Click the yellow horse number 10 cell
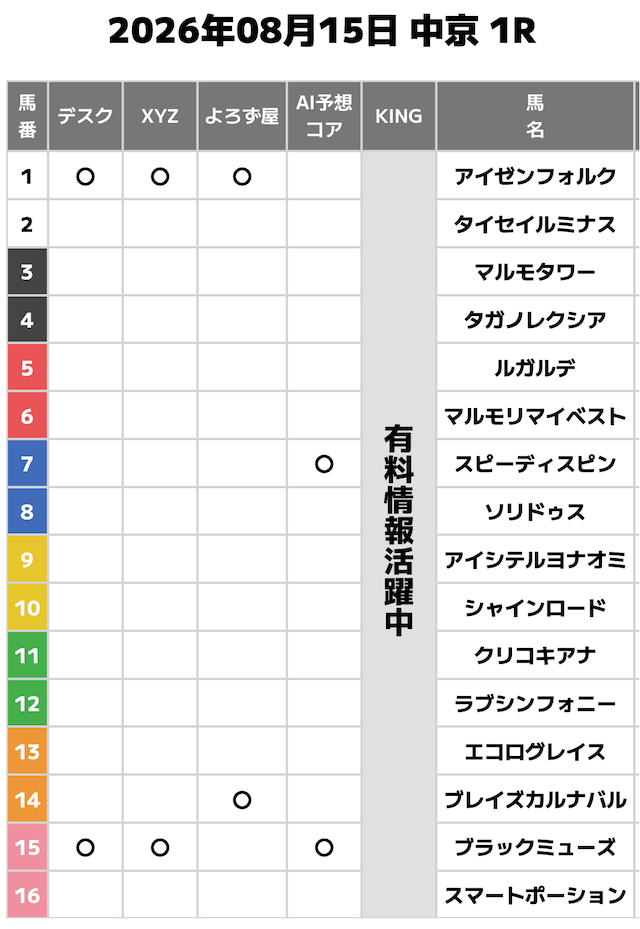This screenshot has height=929, width=640. 27,608
